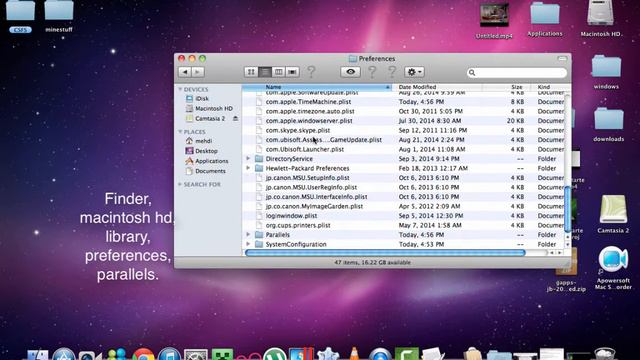Toggle toolbar with the pill button
This screenshot has width=640, height=360.
coord(562,59)
